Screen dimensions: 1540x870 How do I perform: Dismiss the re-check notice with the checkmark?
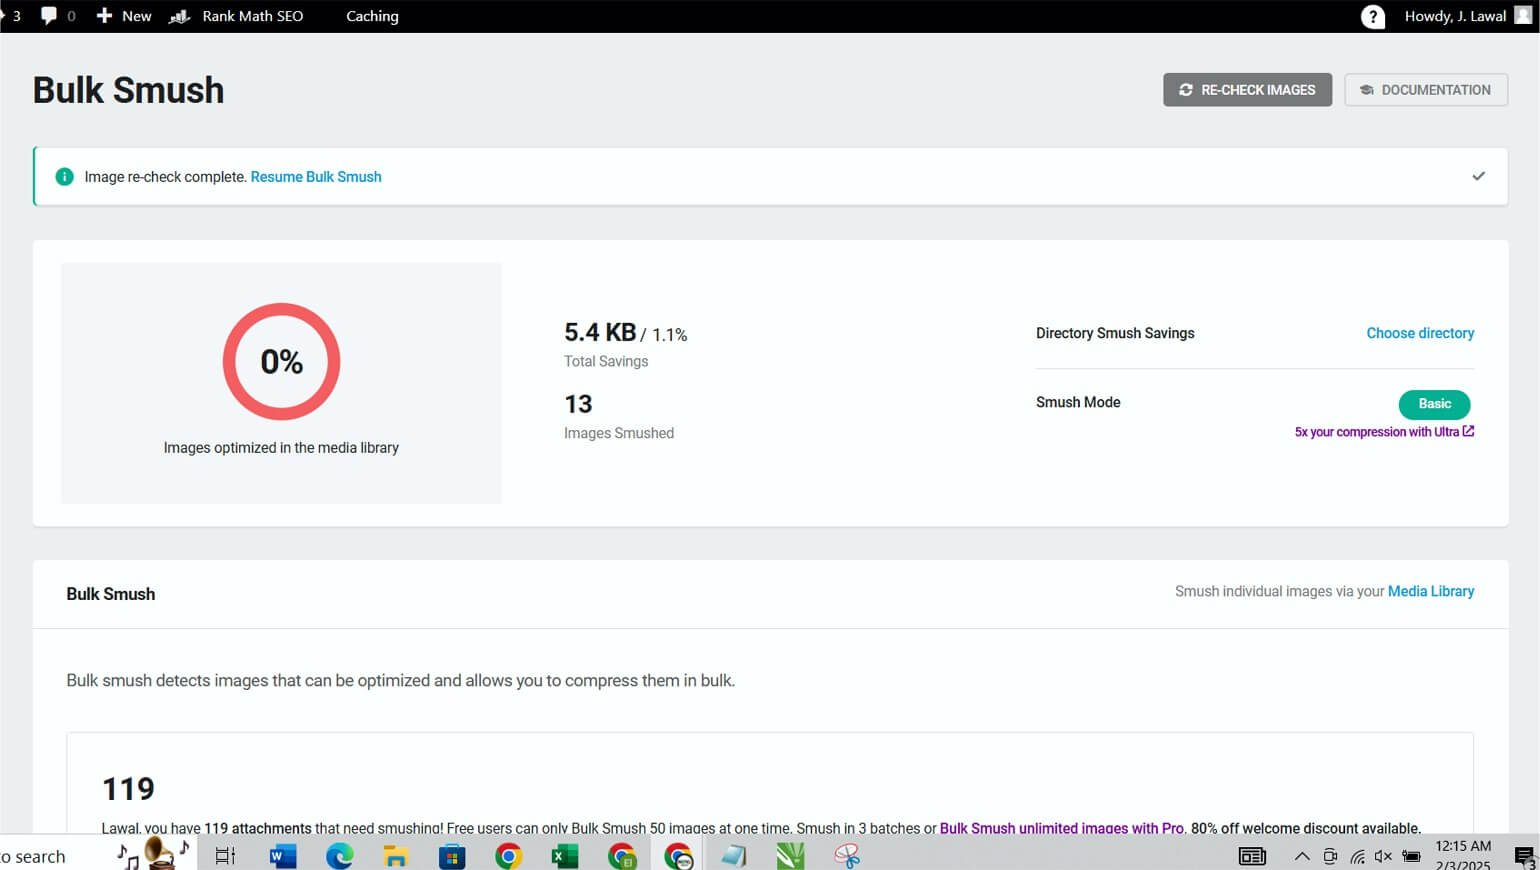coord(1478,176)
